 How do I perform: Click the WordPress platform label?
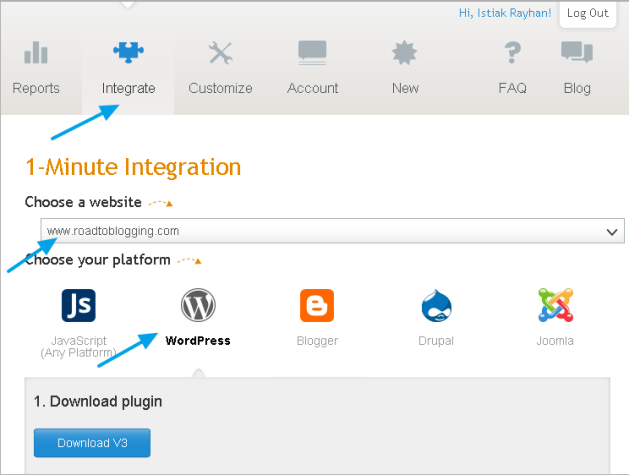point(198,341)
